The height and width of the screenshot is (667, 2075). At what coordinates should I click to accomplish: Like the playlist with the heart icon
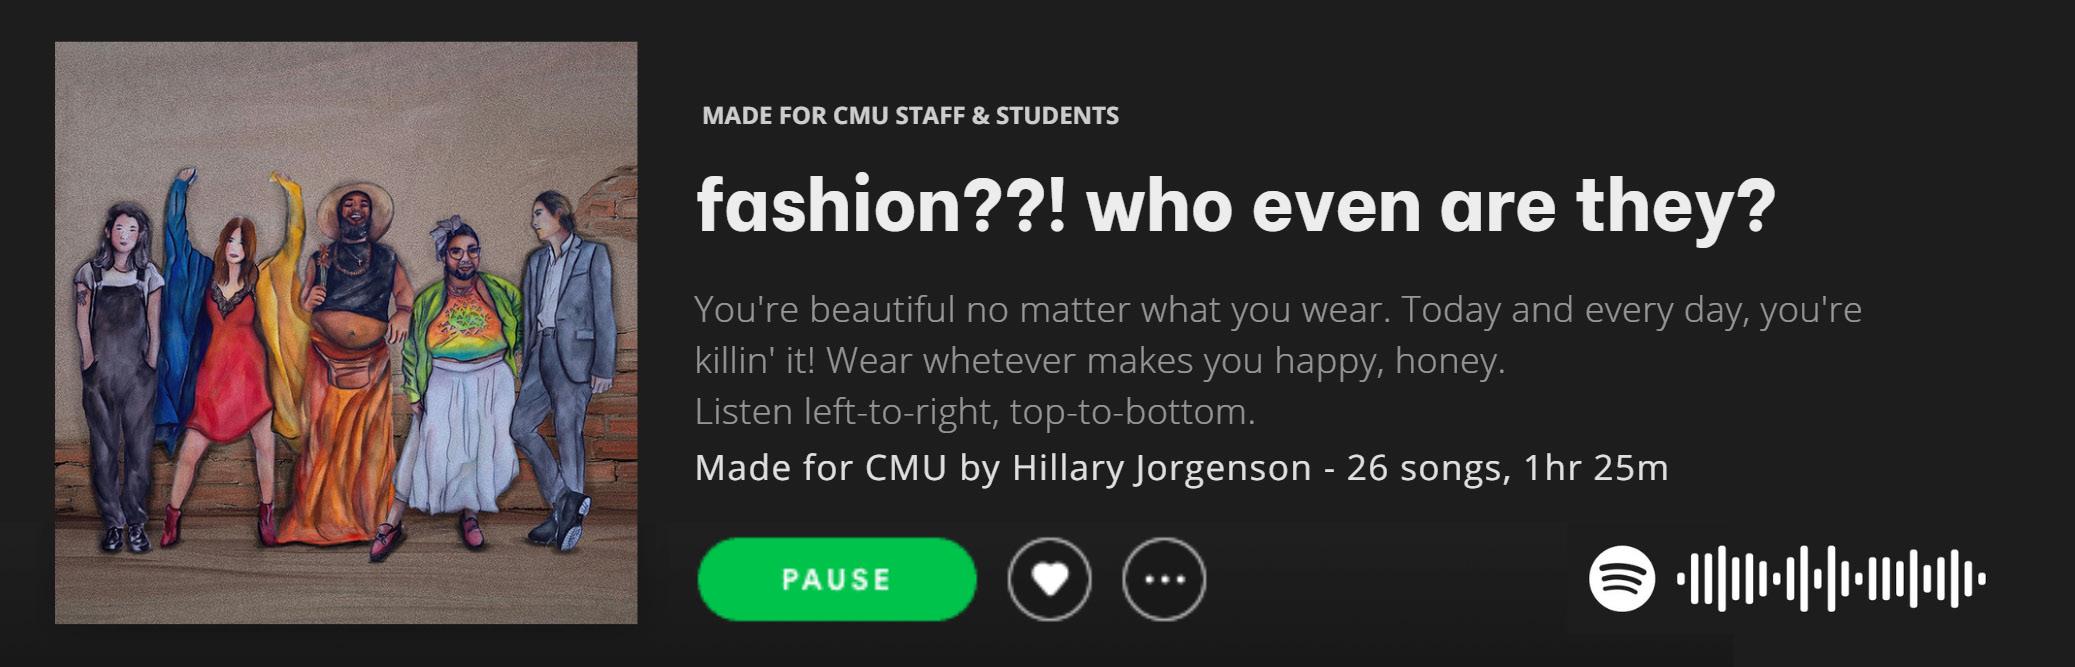point(1049,579)
